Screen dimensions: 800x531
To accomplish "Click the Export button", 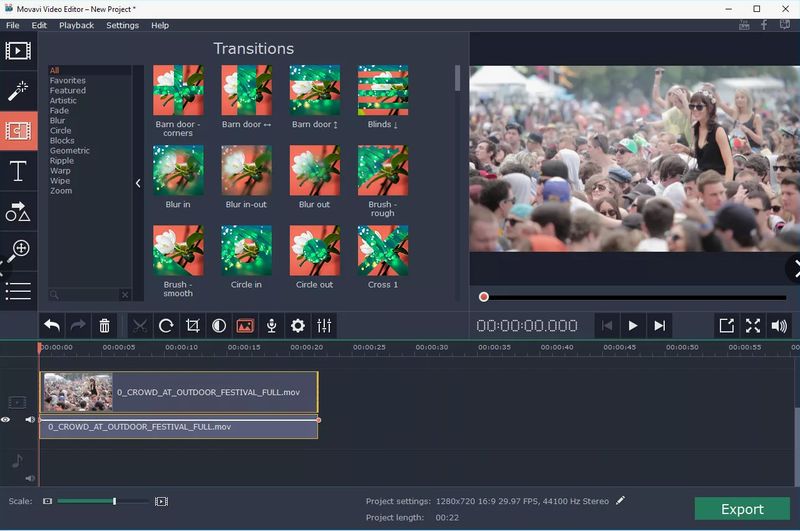I will (x=742, y=509).
